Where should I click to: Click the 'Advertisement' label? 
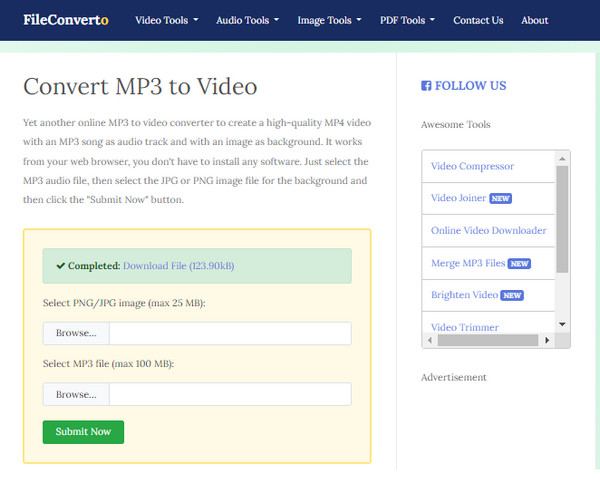454,377
